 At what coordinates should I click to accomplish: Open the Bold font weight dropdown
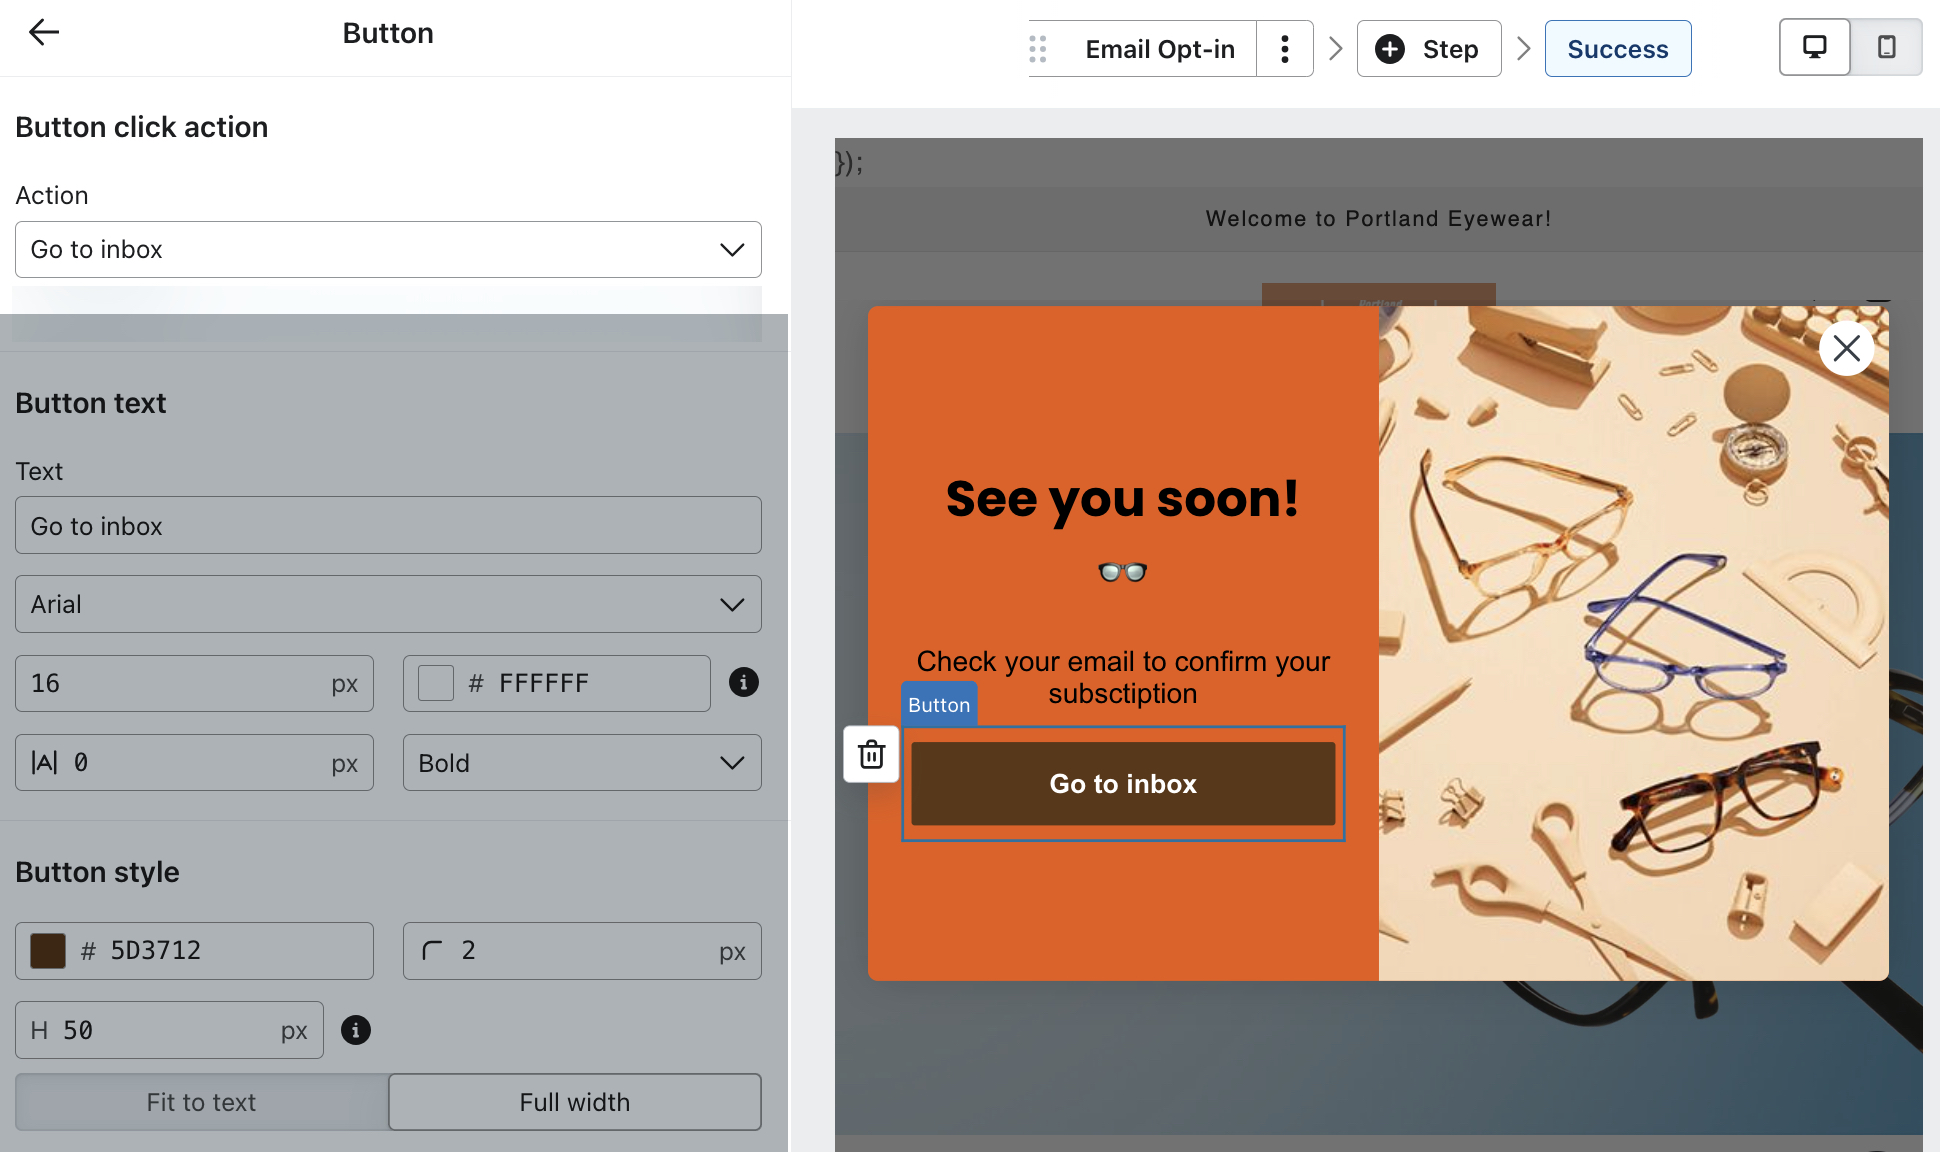(581, 763)
